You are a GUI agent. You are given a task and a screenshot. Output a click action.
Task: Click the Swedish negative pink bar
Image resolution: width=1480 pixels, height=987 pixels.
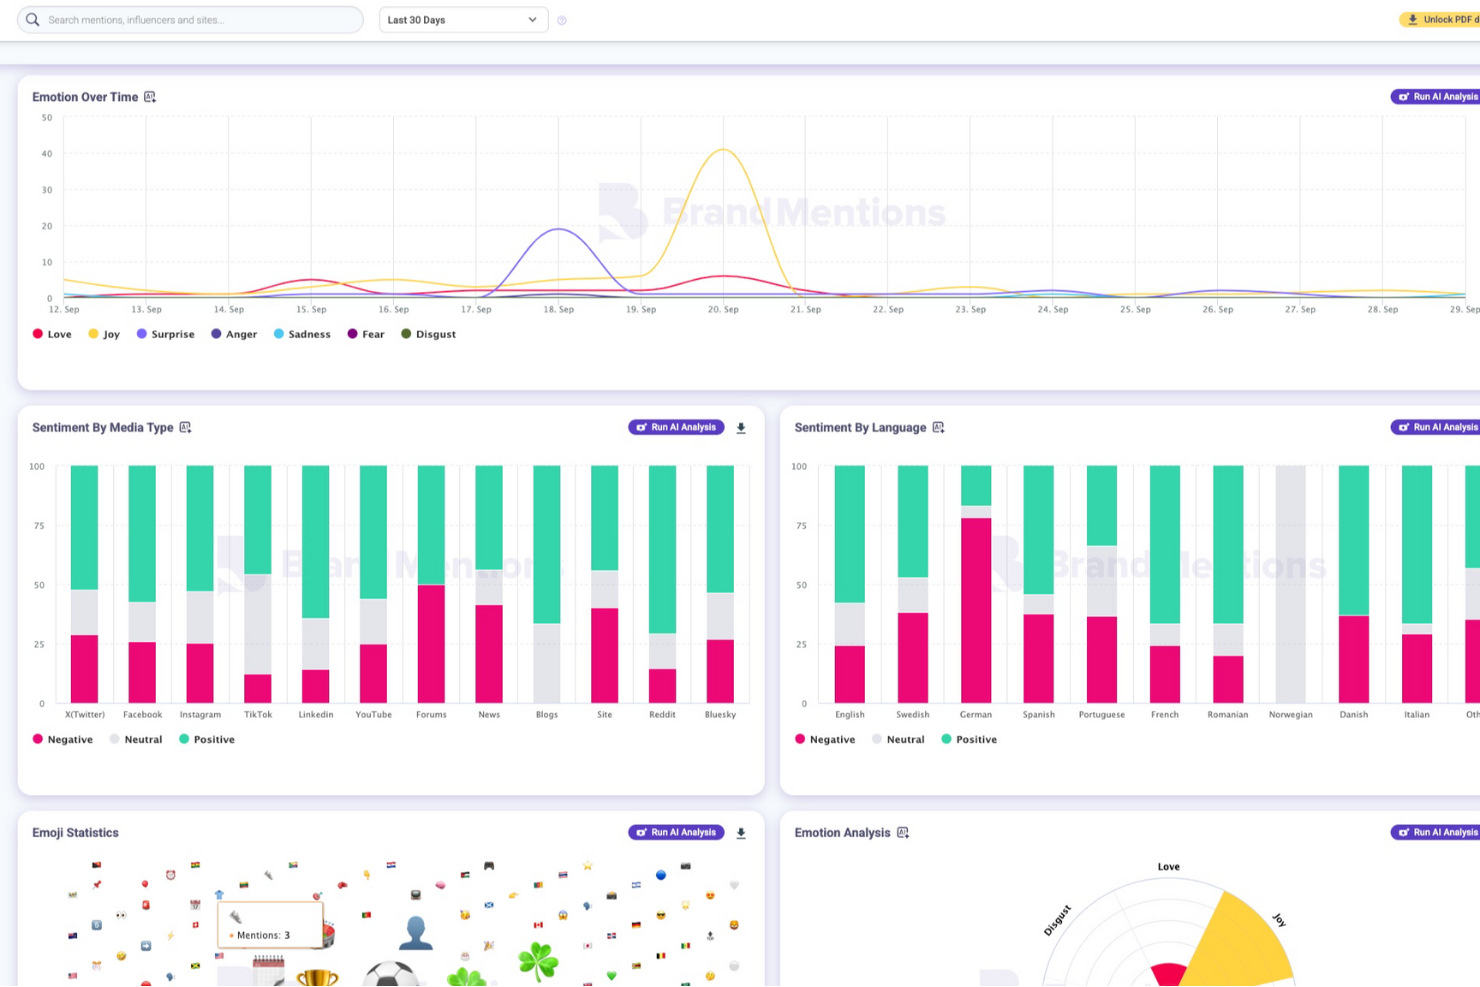tap(913, 658)
